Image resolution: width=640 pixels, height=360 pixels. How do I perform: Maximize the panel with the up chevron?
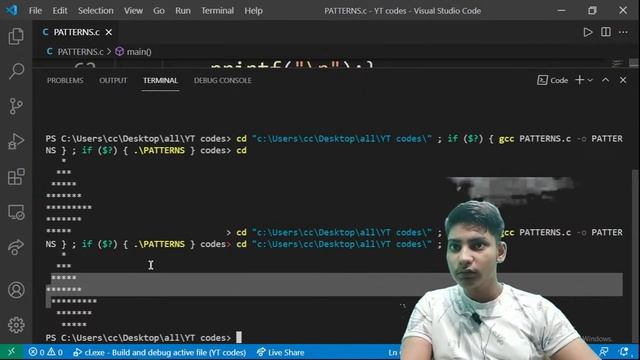click(x=605, y=80)
